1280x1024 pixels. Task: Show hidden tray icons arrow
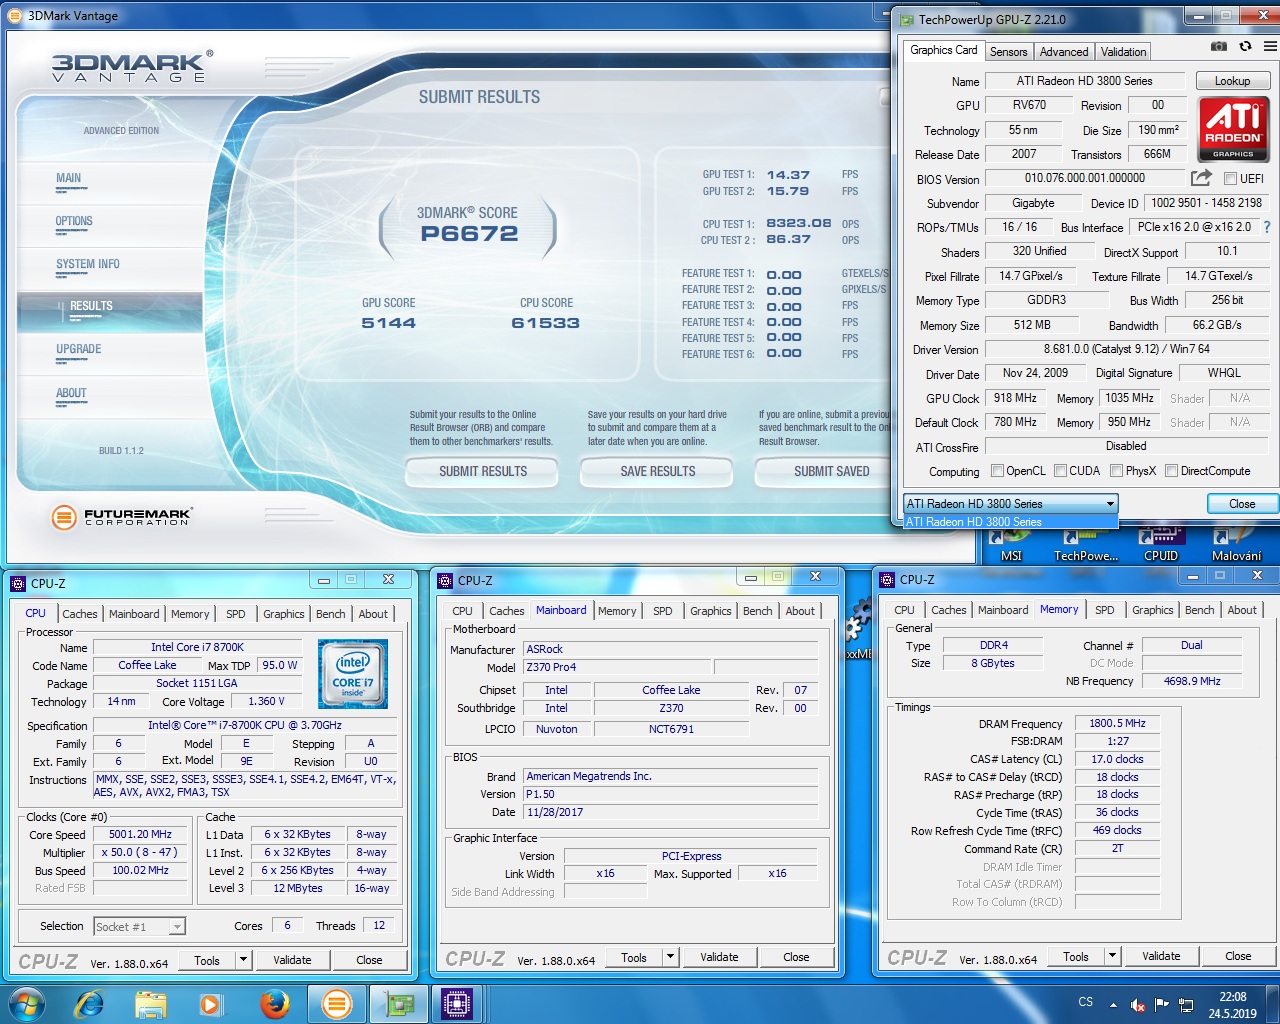(x=1113, y=1004)
